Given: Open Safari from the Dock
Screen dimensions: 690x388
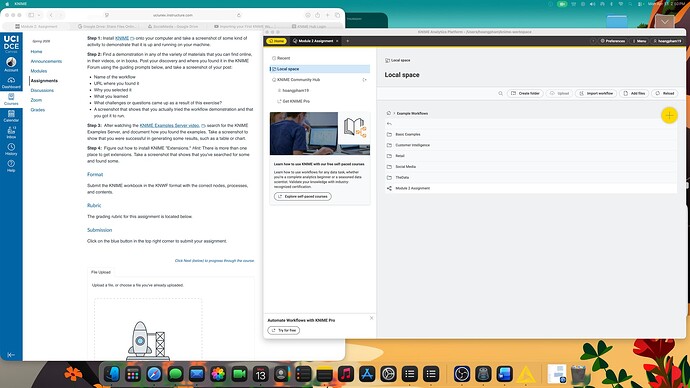Looking at the screenshot, I should pos(154,374).
